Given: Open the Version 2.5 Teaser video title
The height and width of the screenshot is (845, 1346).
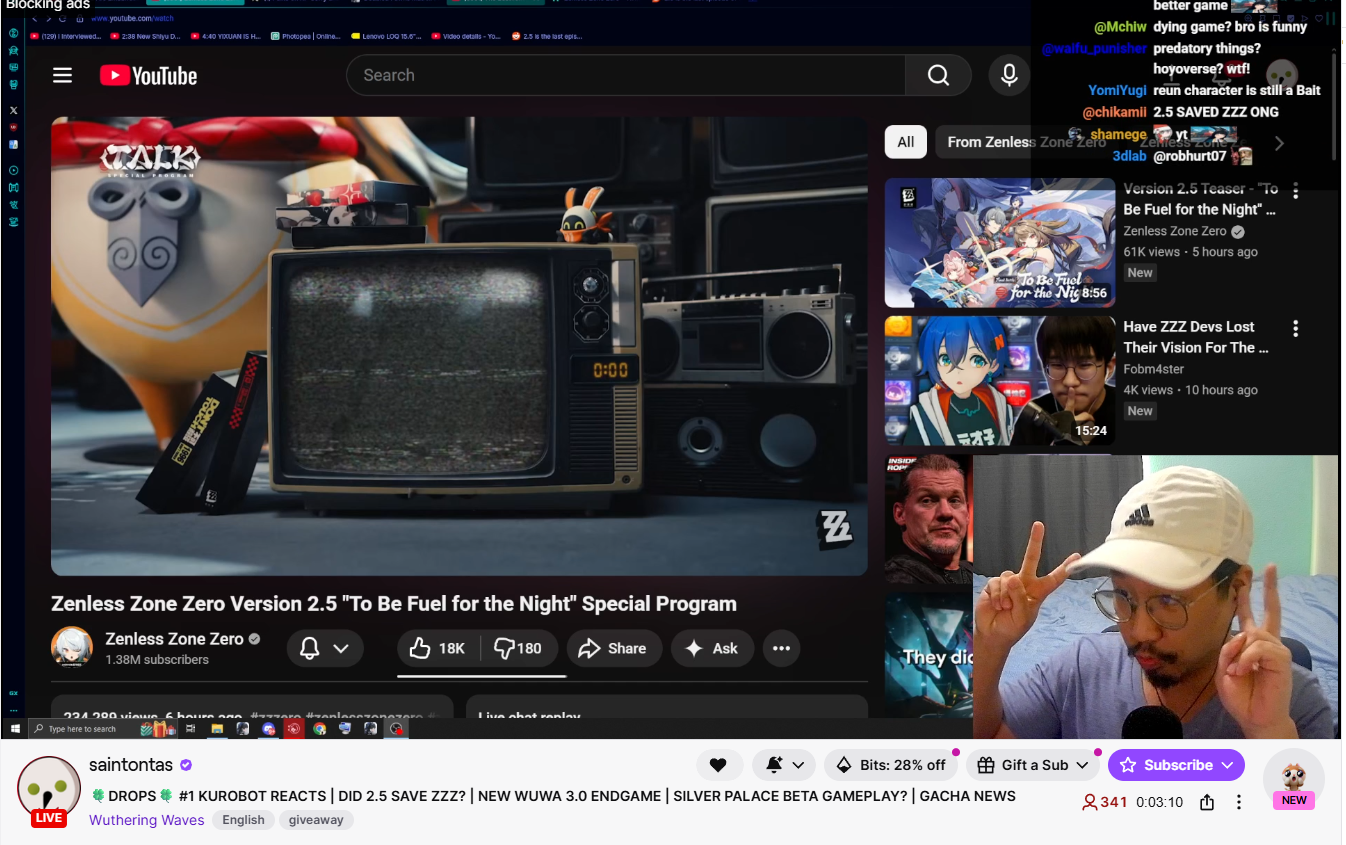Looking at the screenshot, I should pyautogui.click(x=1200, y=199).
